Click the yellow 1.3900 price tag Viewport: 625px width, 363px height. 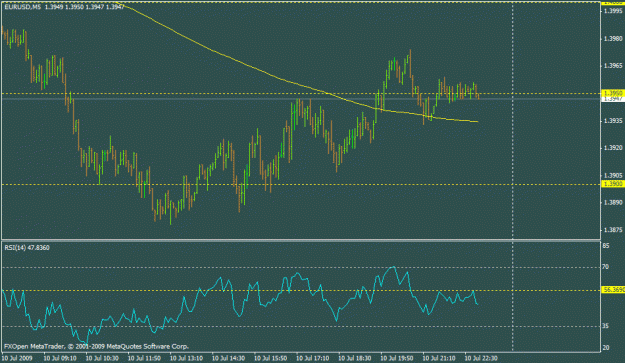tap(613, 184)
